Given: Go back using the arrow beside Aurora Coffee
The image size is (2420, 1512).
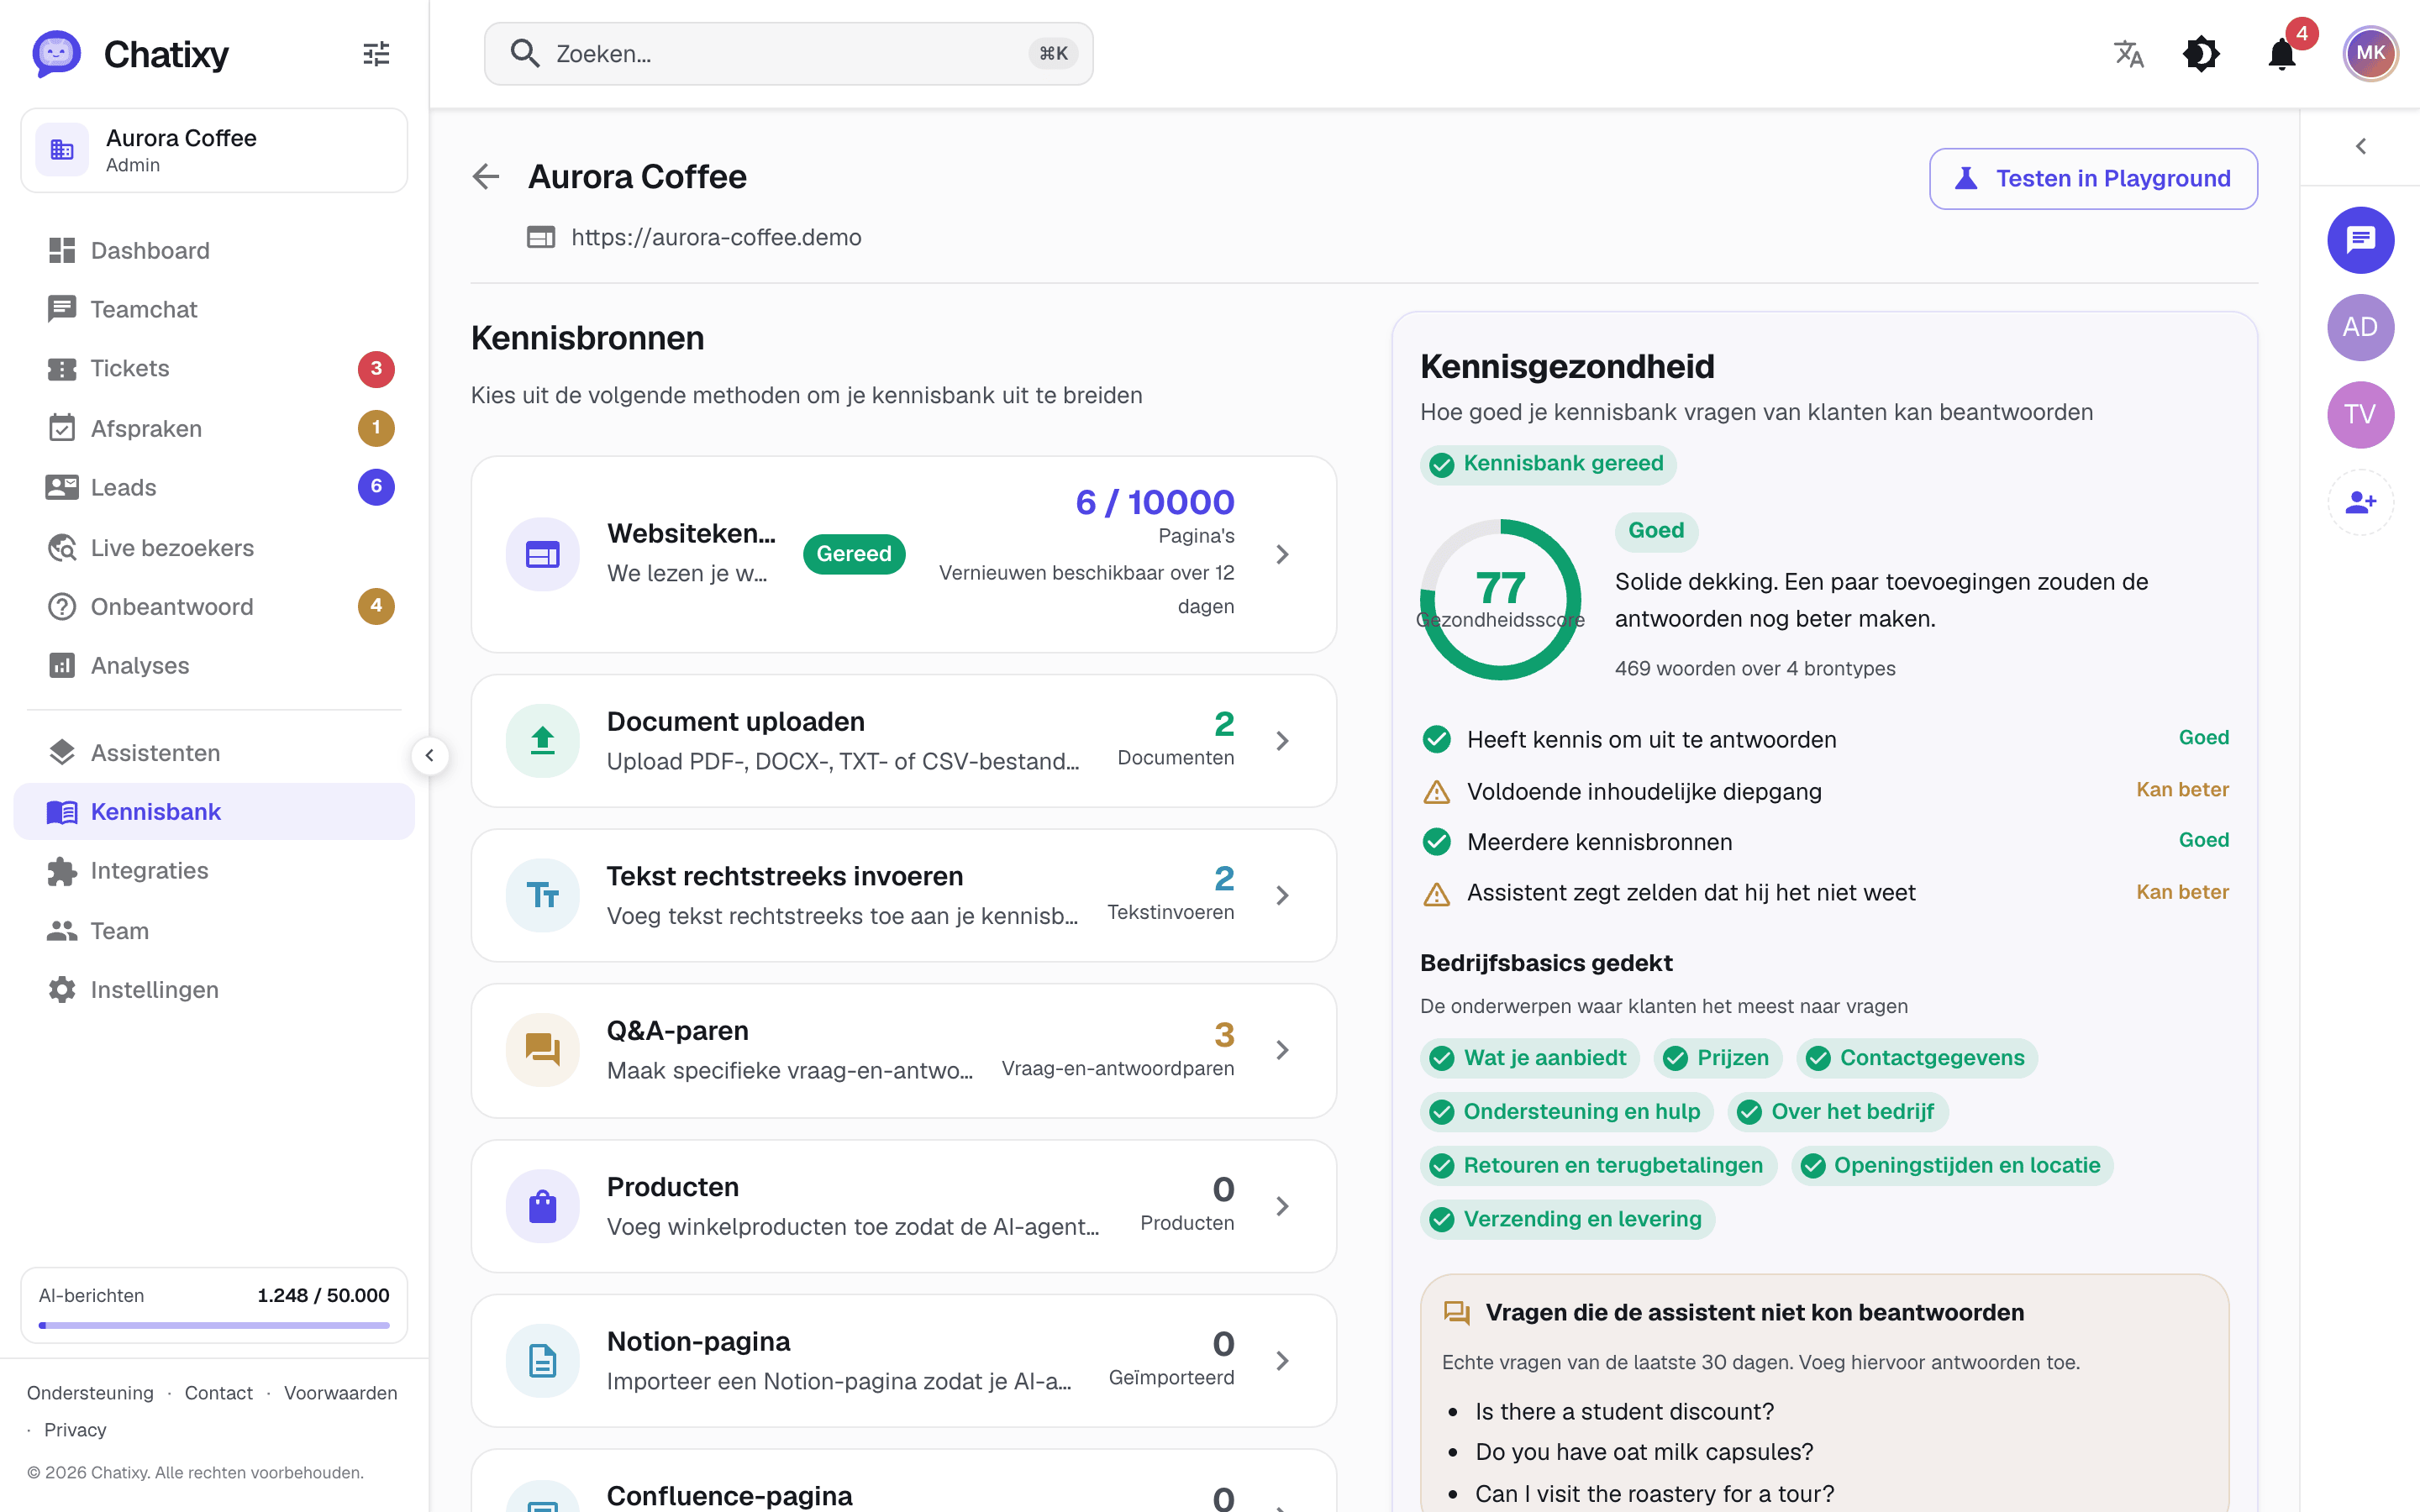Looking at the screenshot, I should [486, 177].
